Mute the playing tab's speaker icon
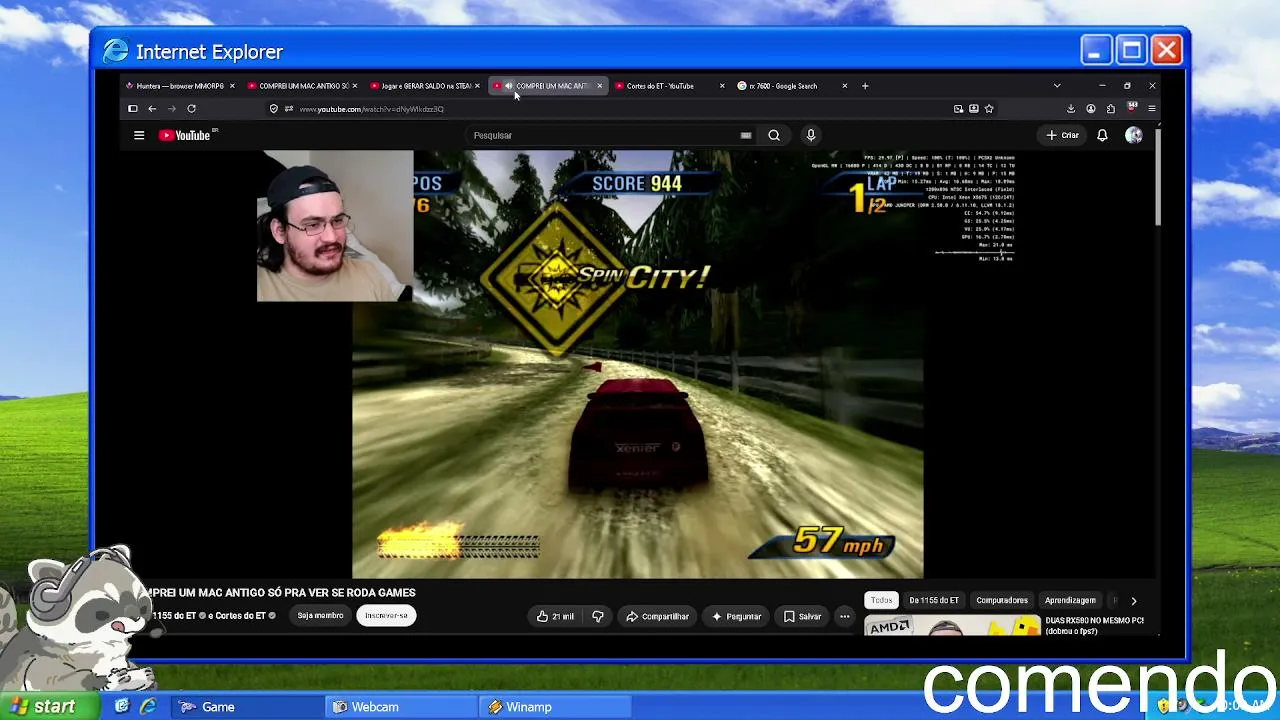This screenshot has width=1280, height=720. (x=508, y=86)
